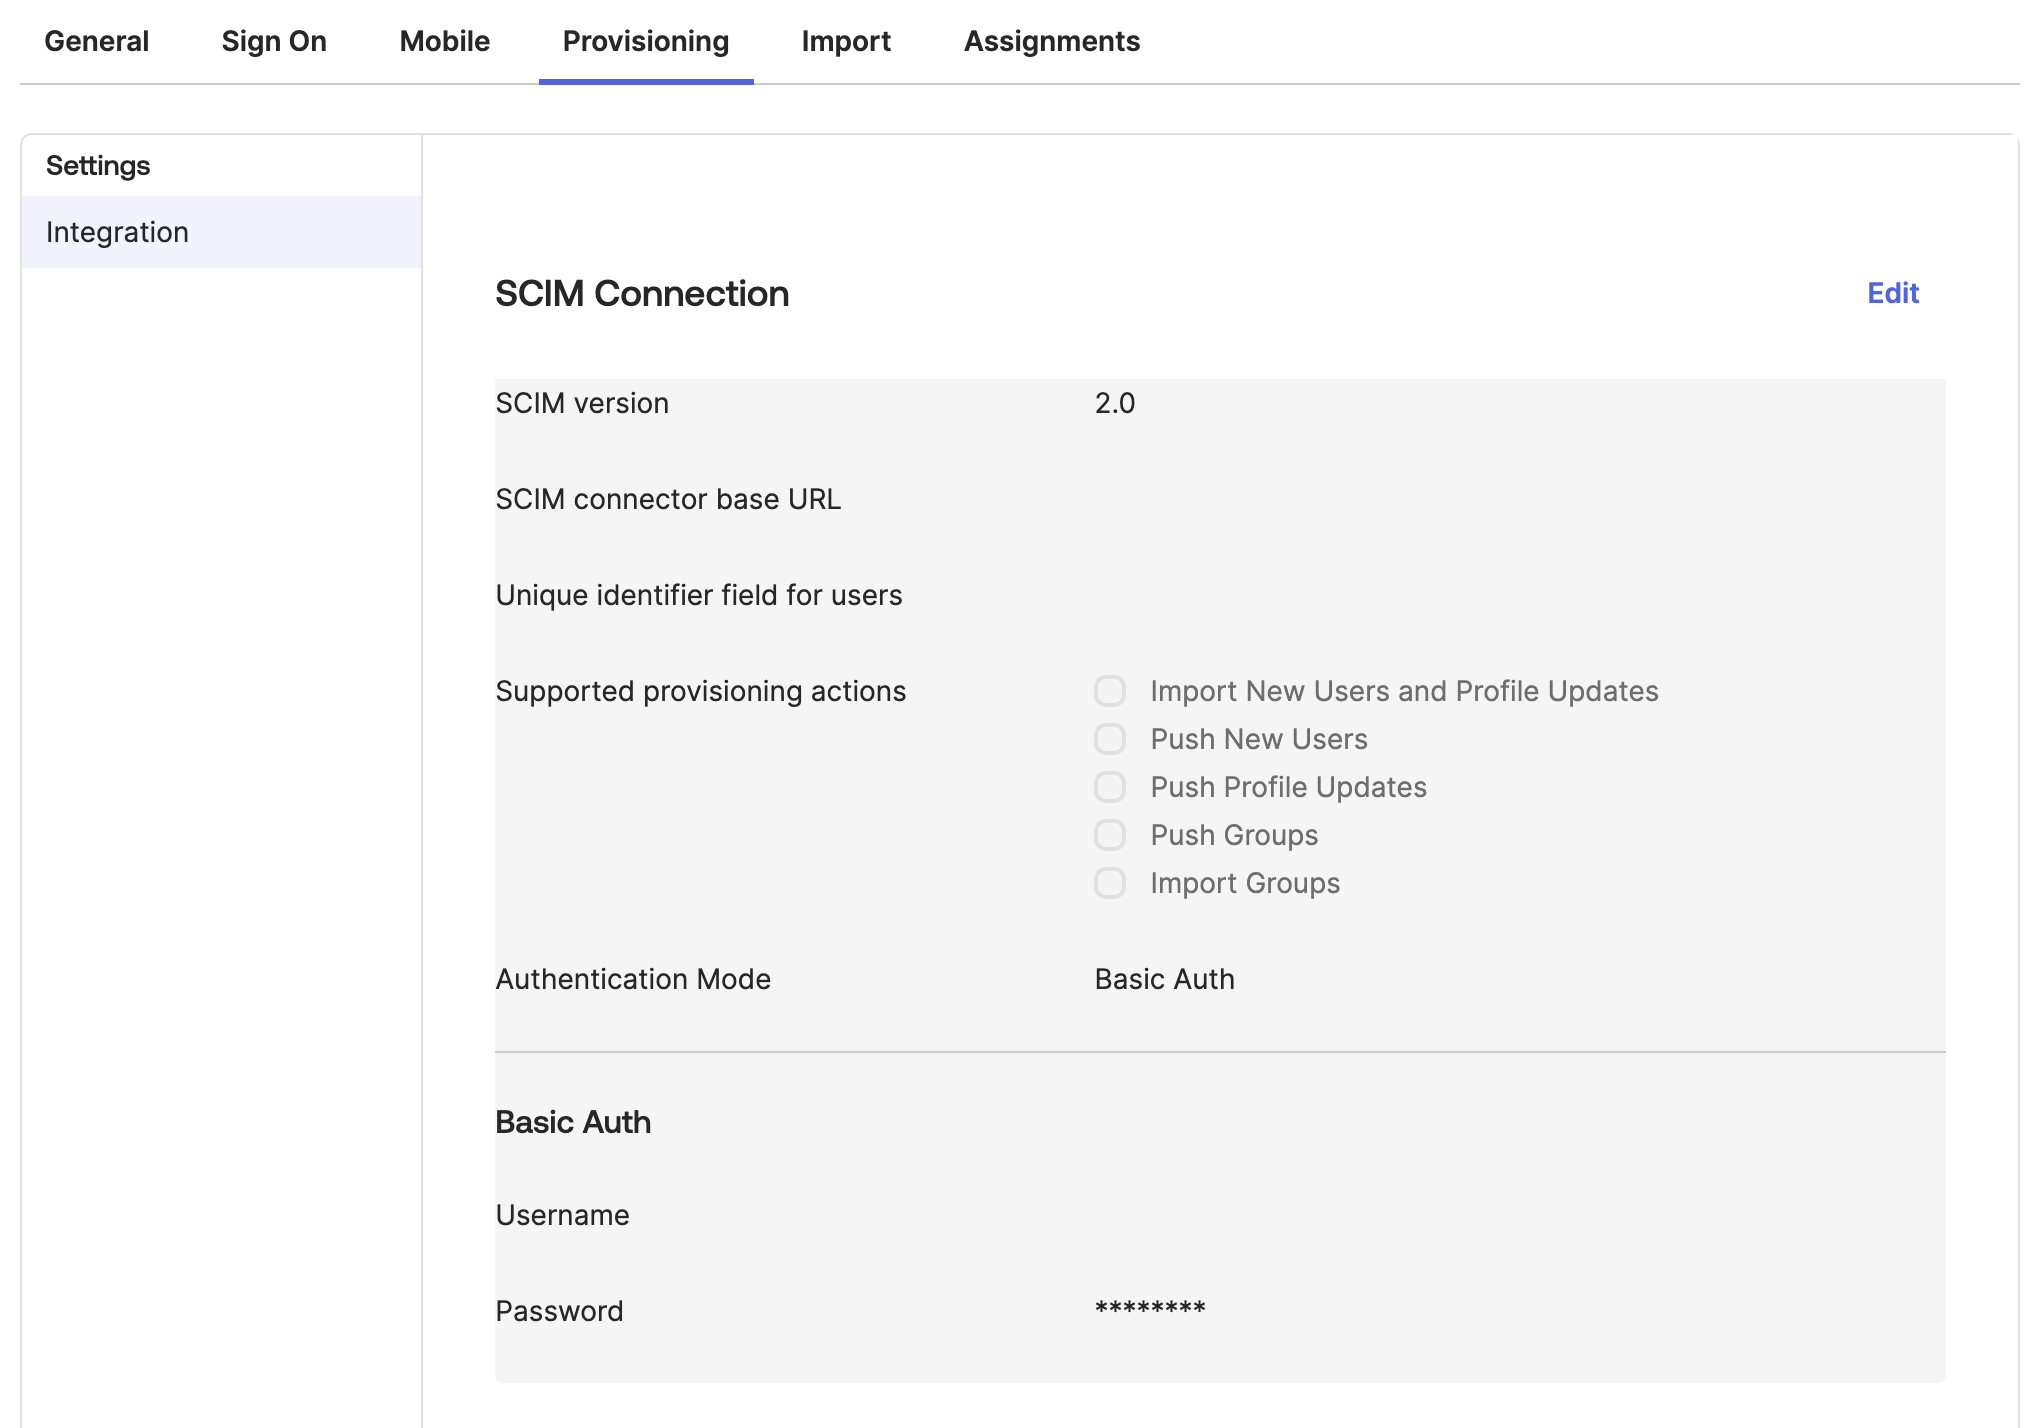The image size is (2032, 1428).
Task: Open the Assignments tab
Action: click(x=1051, y=41)
